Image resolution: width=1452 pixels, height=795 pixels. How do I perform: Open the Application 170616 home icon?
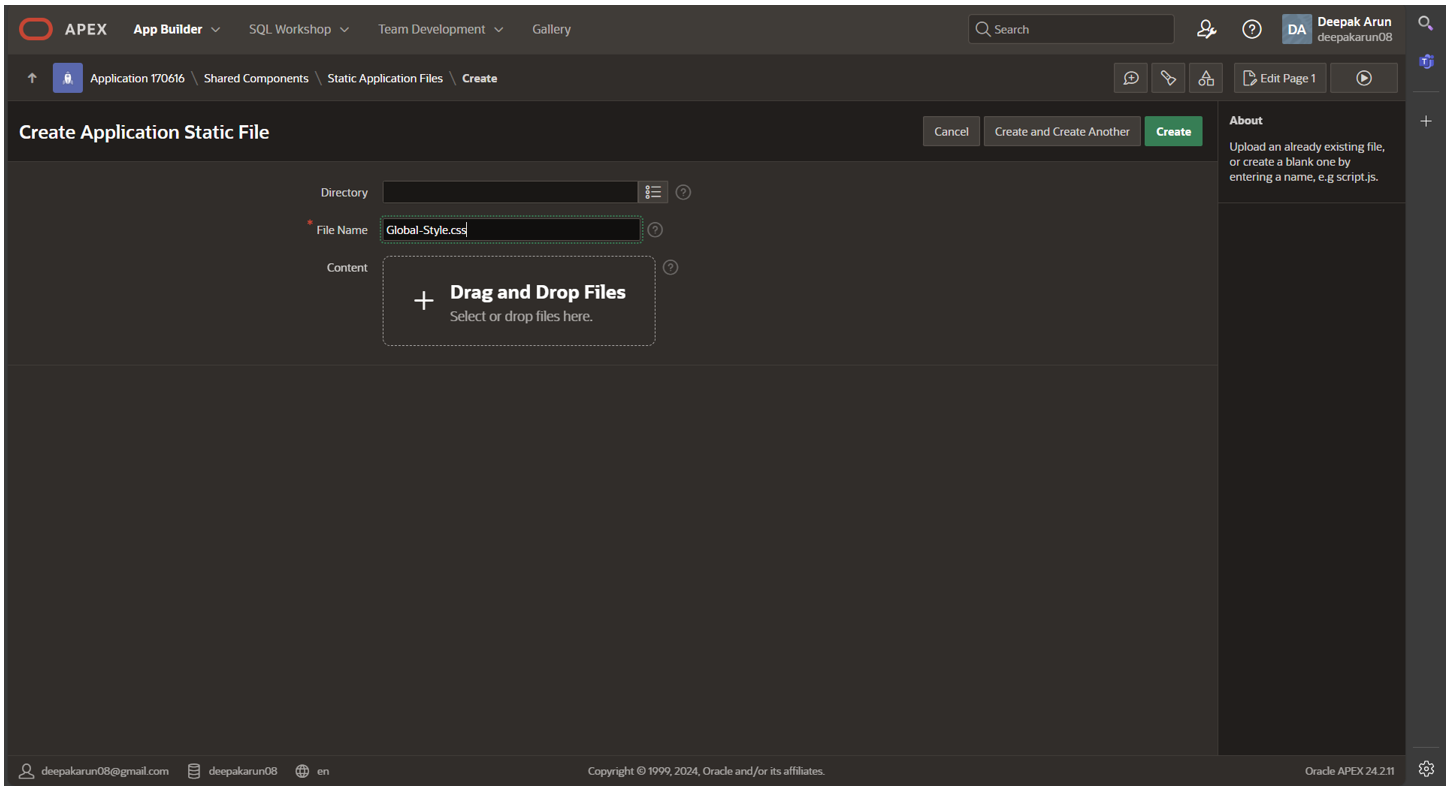coord(68,78)
